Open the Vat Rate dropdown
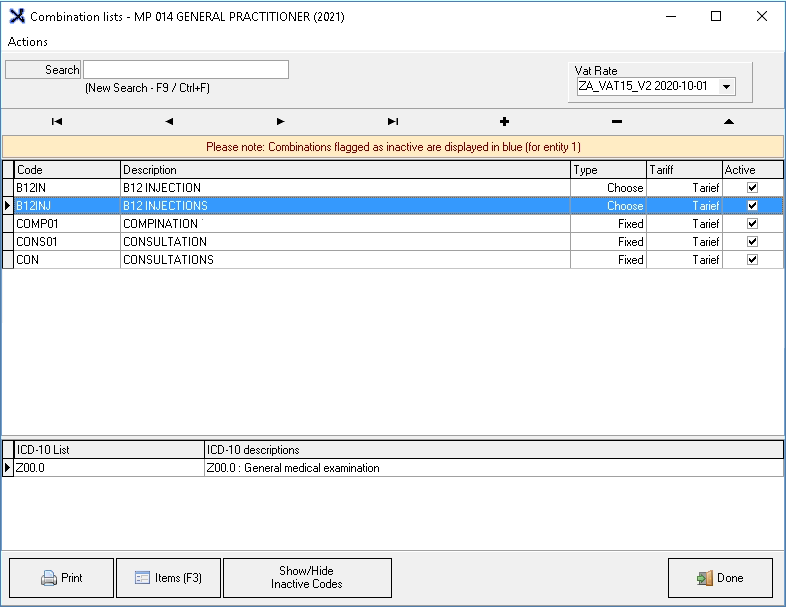Image resolution: width=786 pixels, height=607 pixels. coord(726,87)
